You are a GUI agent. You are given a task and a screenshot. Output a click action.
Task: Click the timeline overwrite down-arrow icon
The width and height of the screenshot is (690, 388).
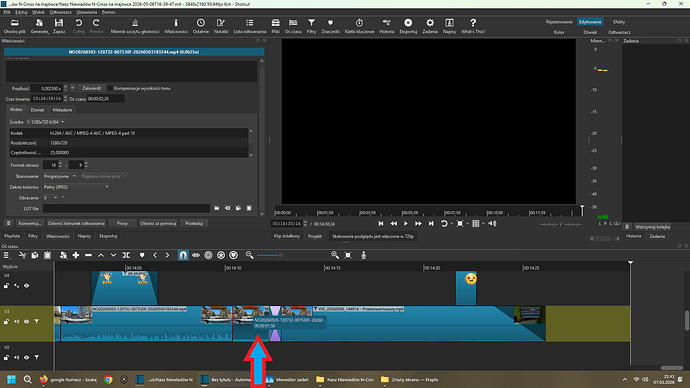click(x=114, y=255)
